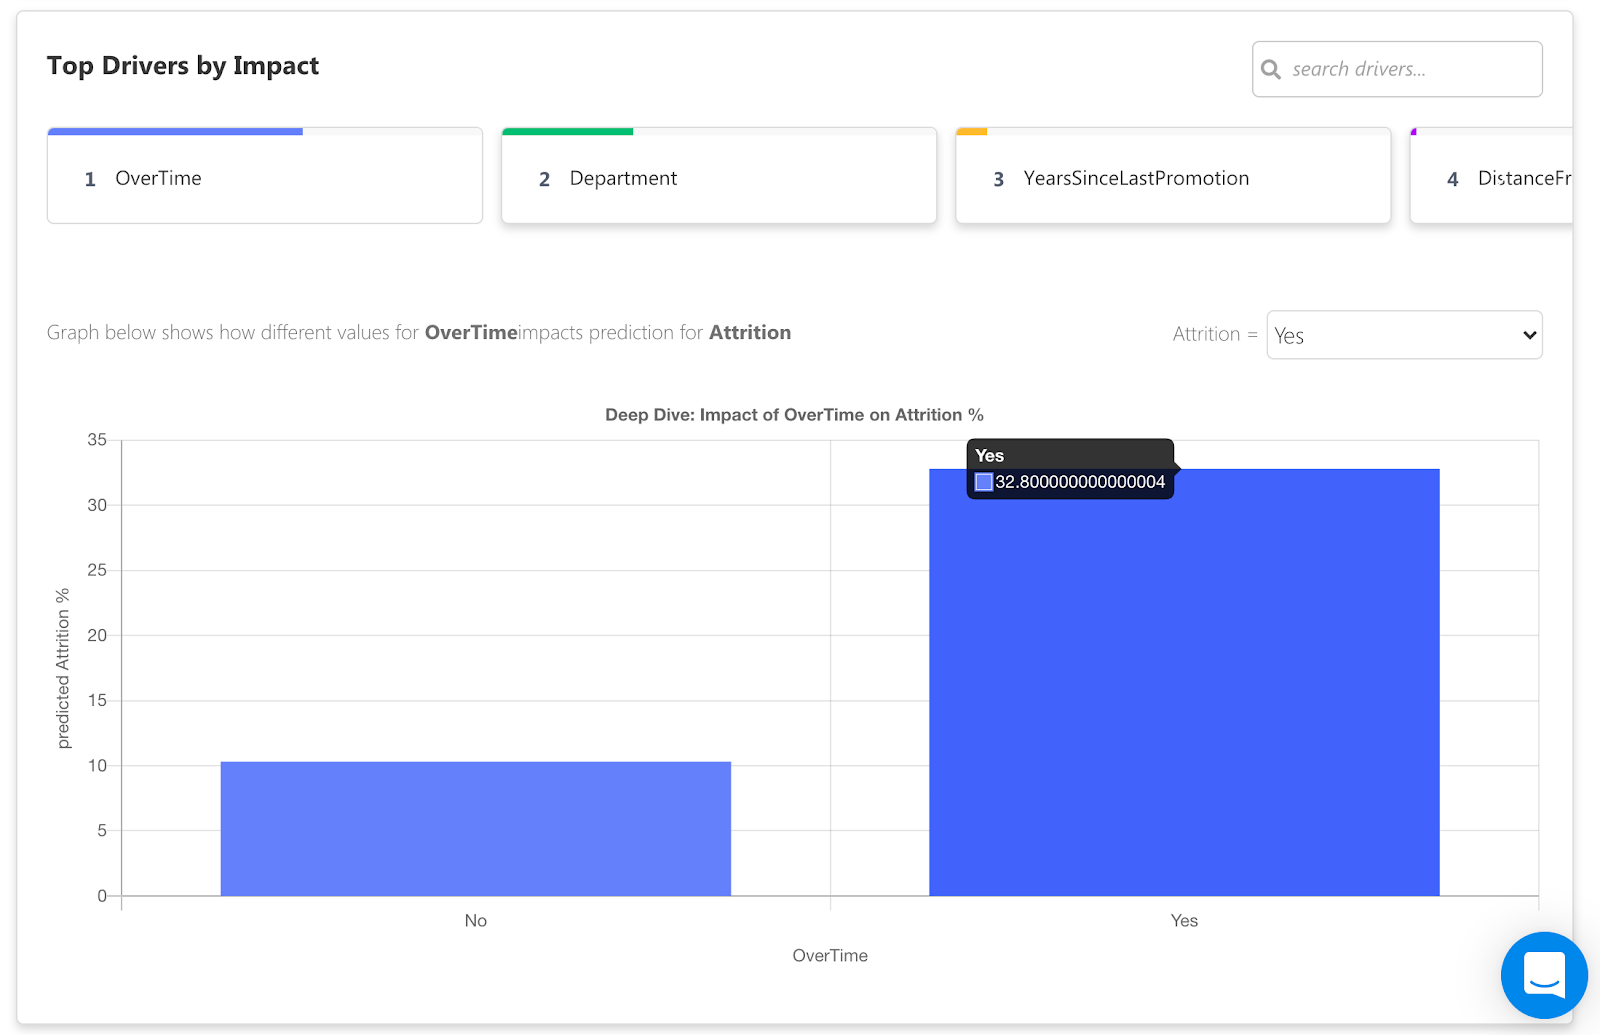Select the OverTime driver card

(264, 178)
